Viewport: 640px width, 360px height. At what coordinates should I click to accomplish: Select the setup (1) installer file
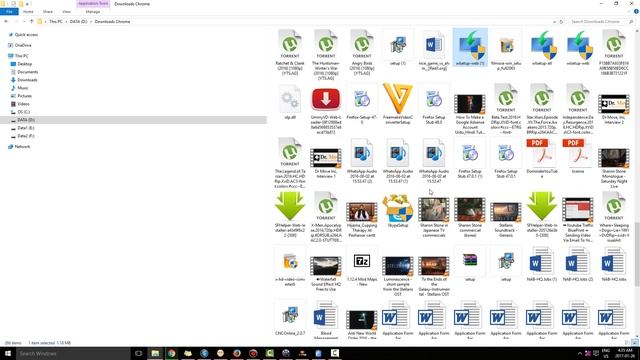pos(398,47)
